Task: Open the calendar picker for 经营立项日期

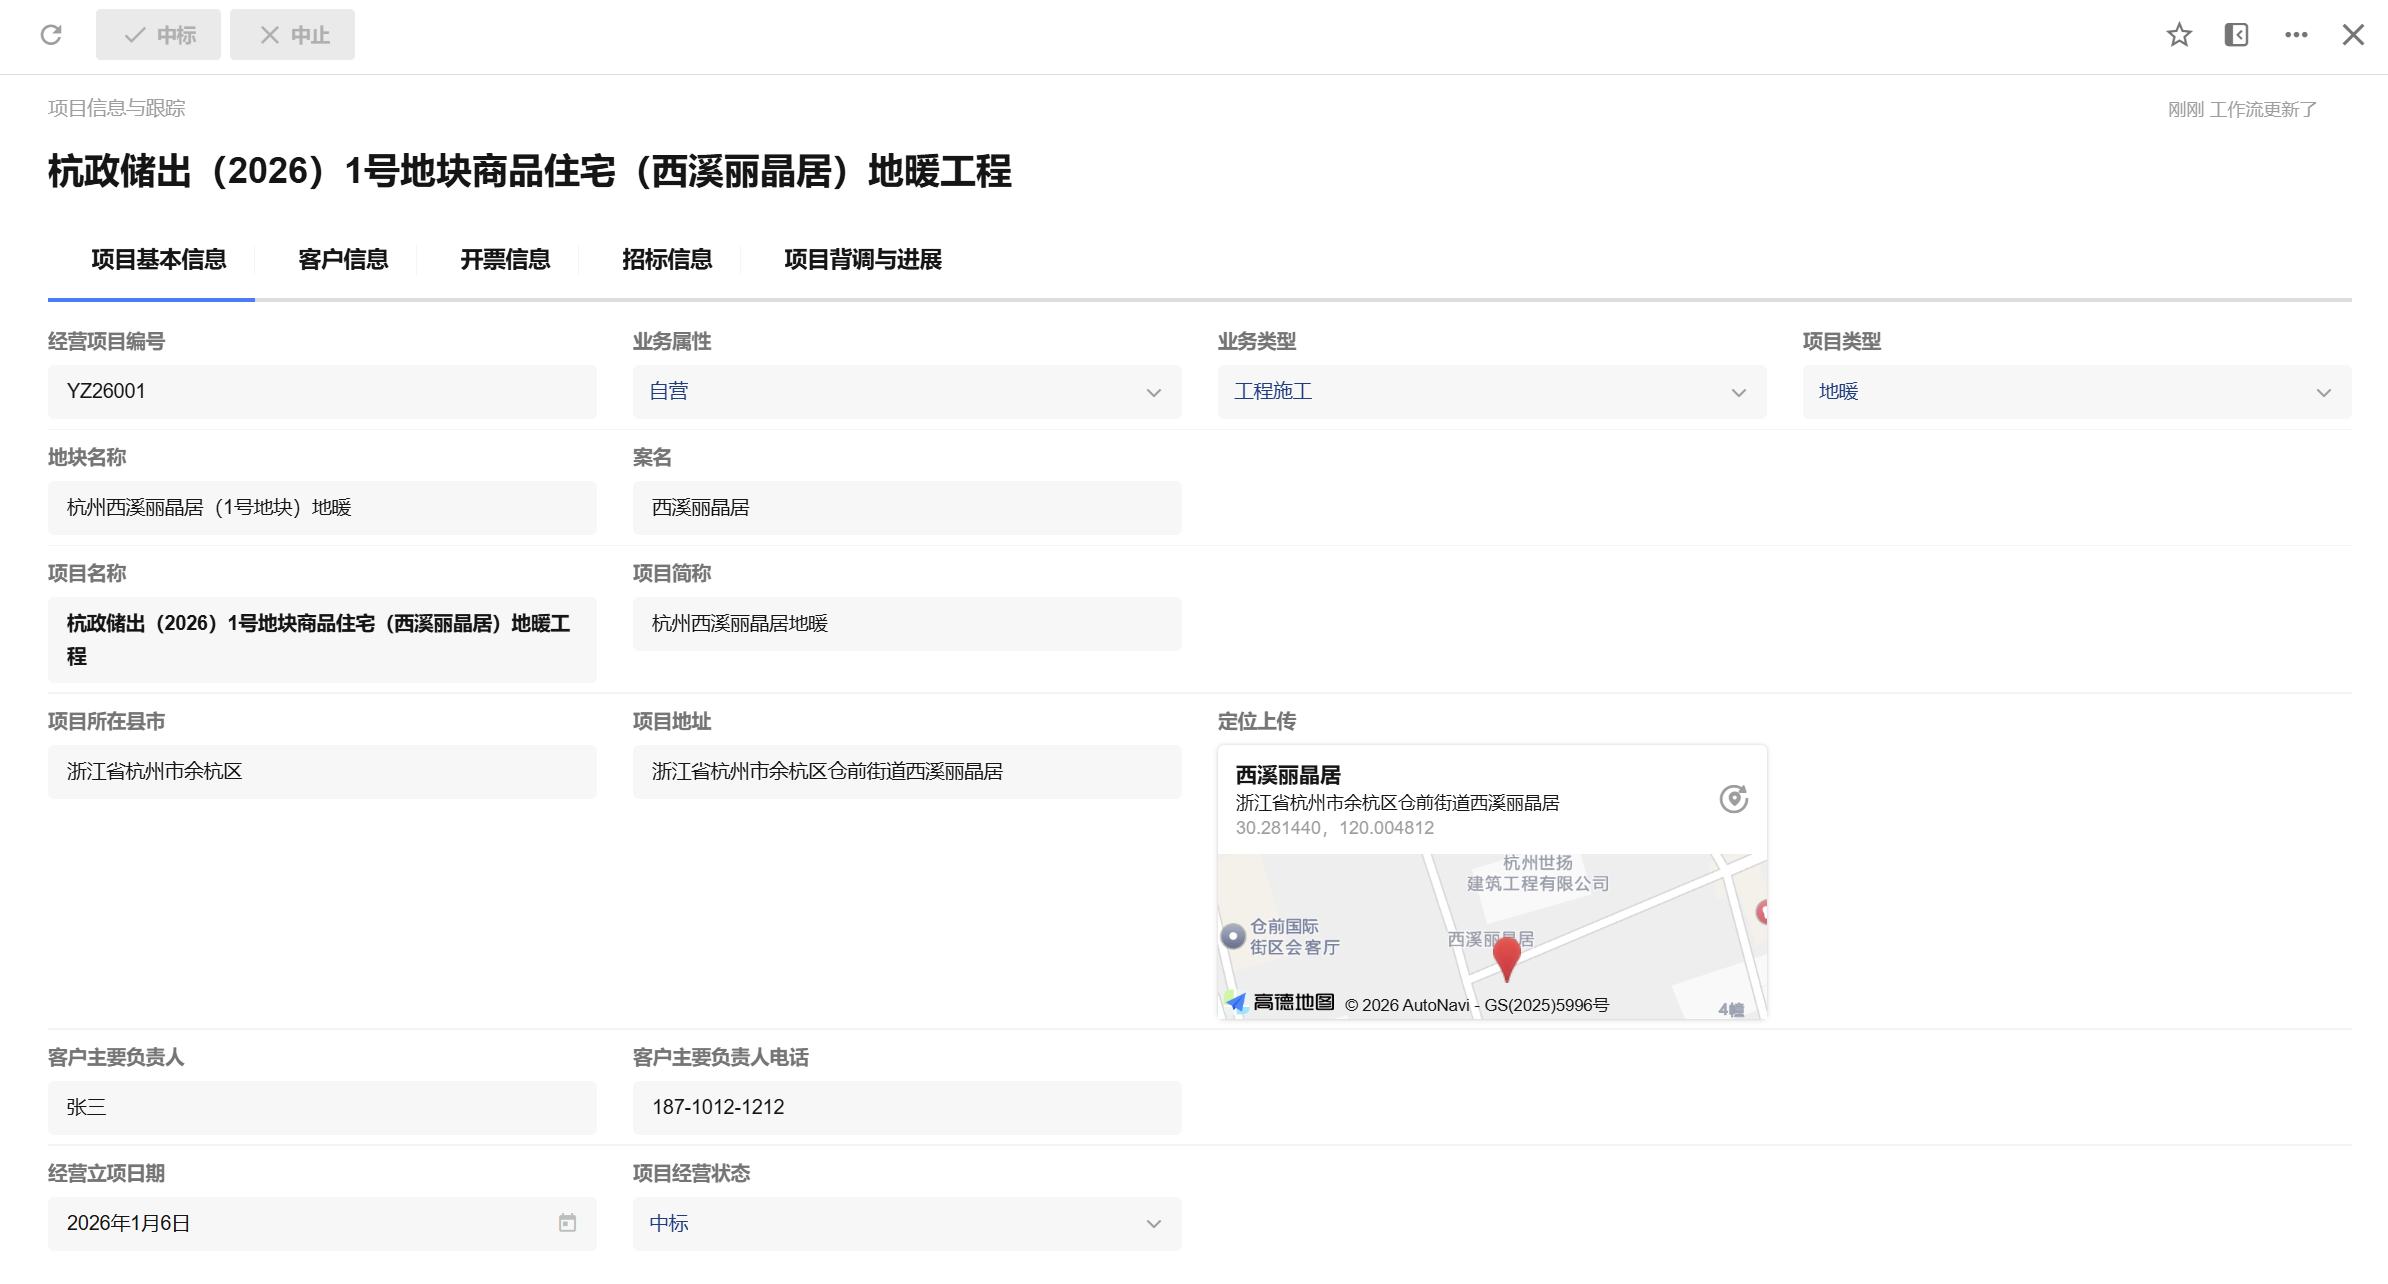Action: 567,1222
